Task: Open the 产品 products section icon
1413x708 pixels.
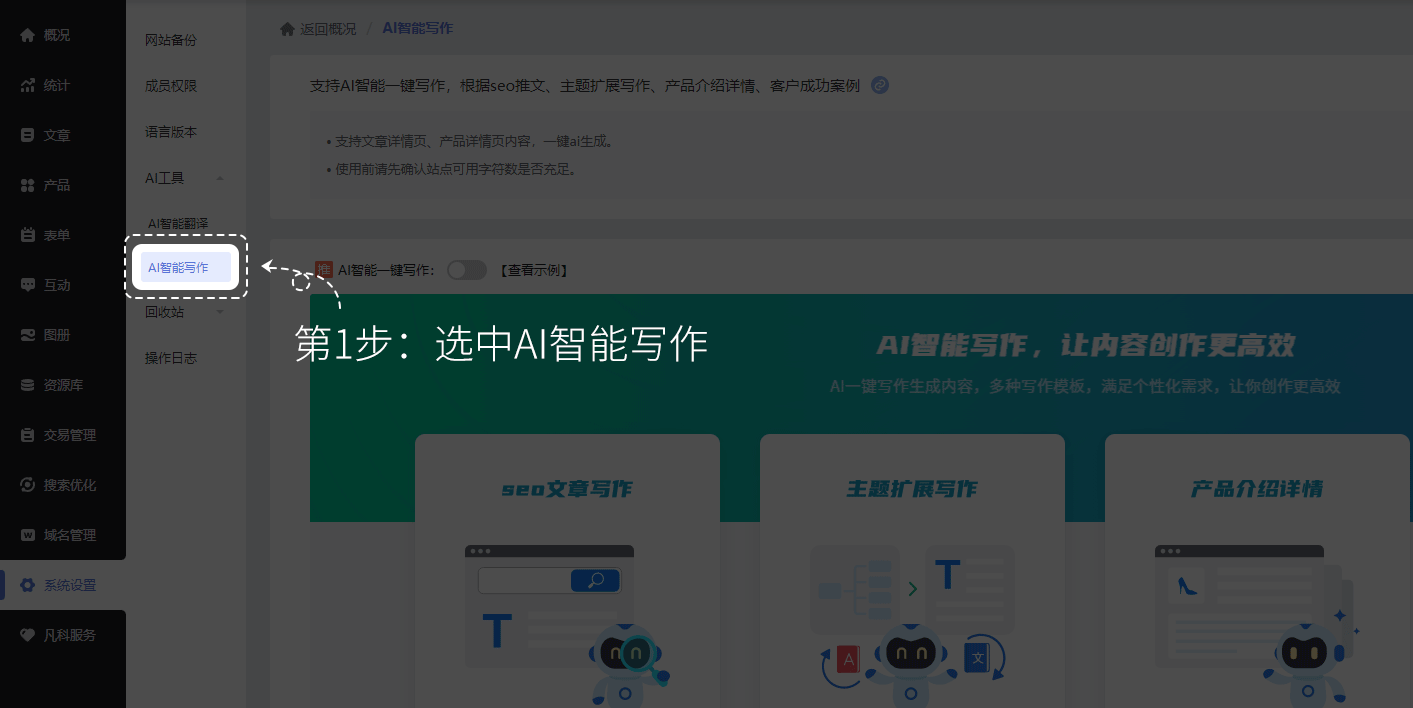Action: coord(28,185)
